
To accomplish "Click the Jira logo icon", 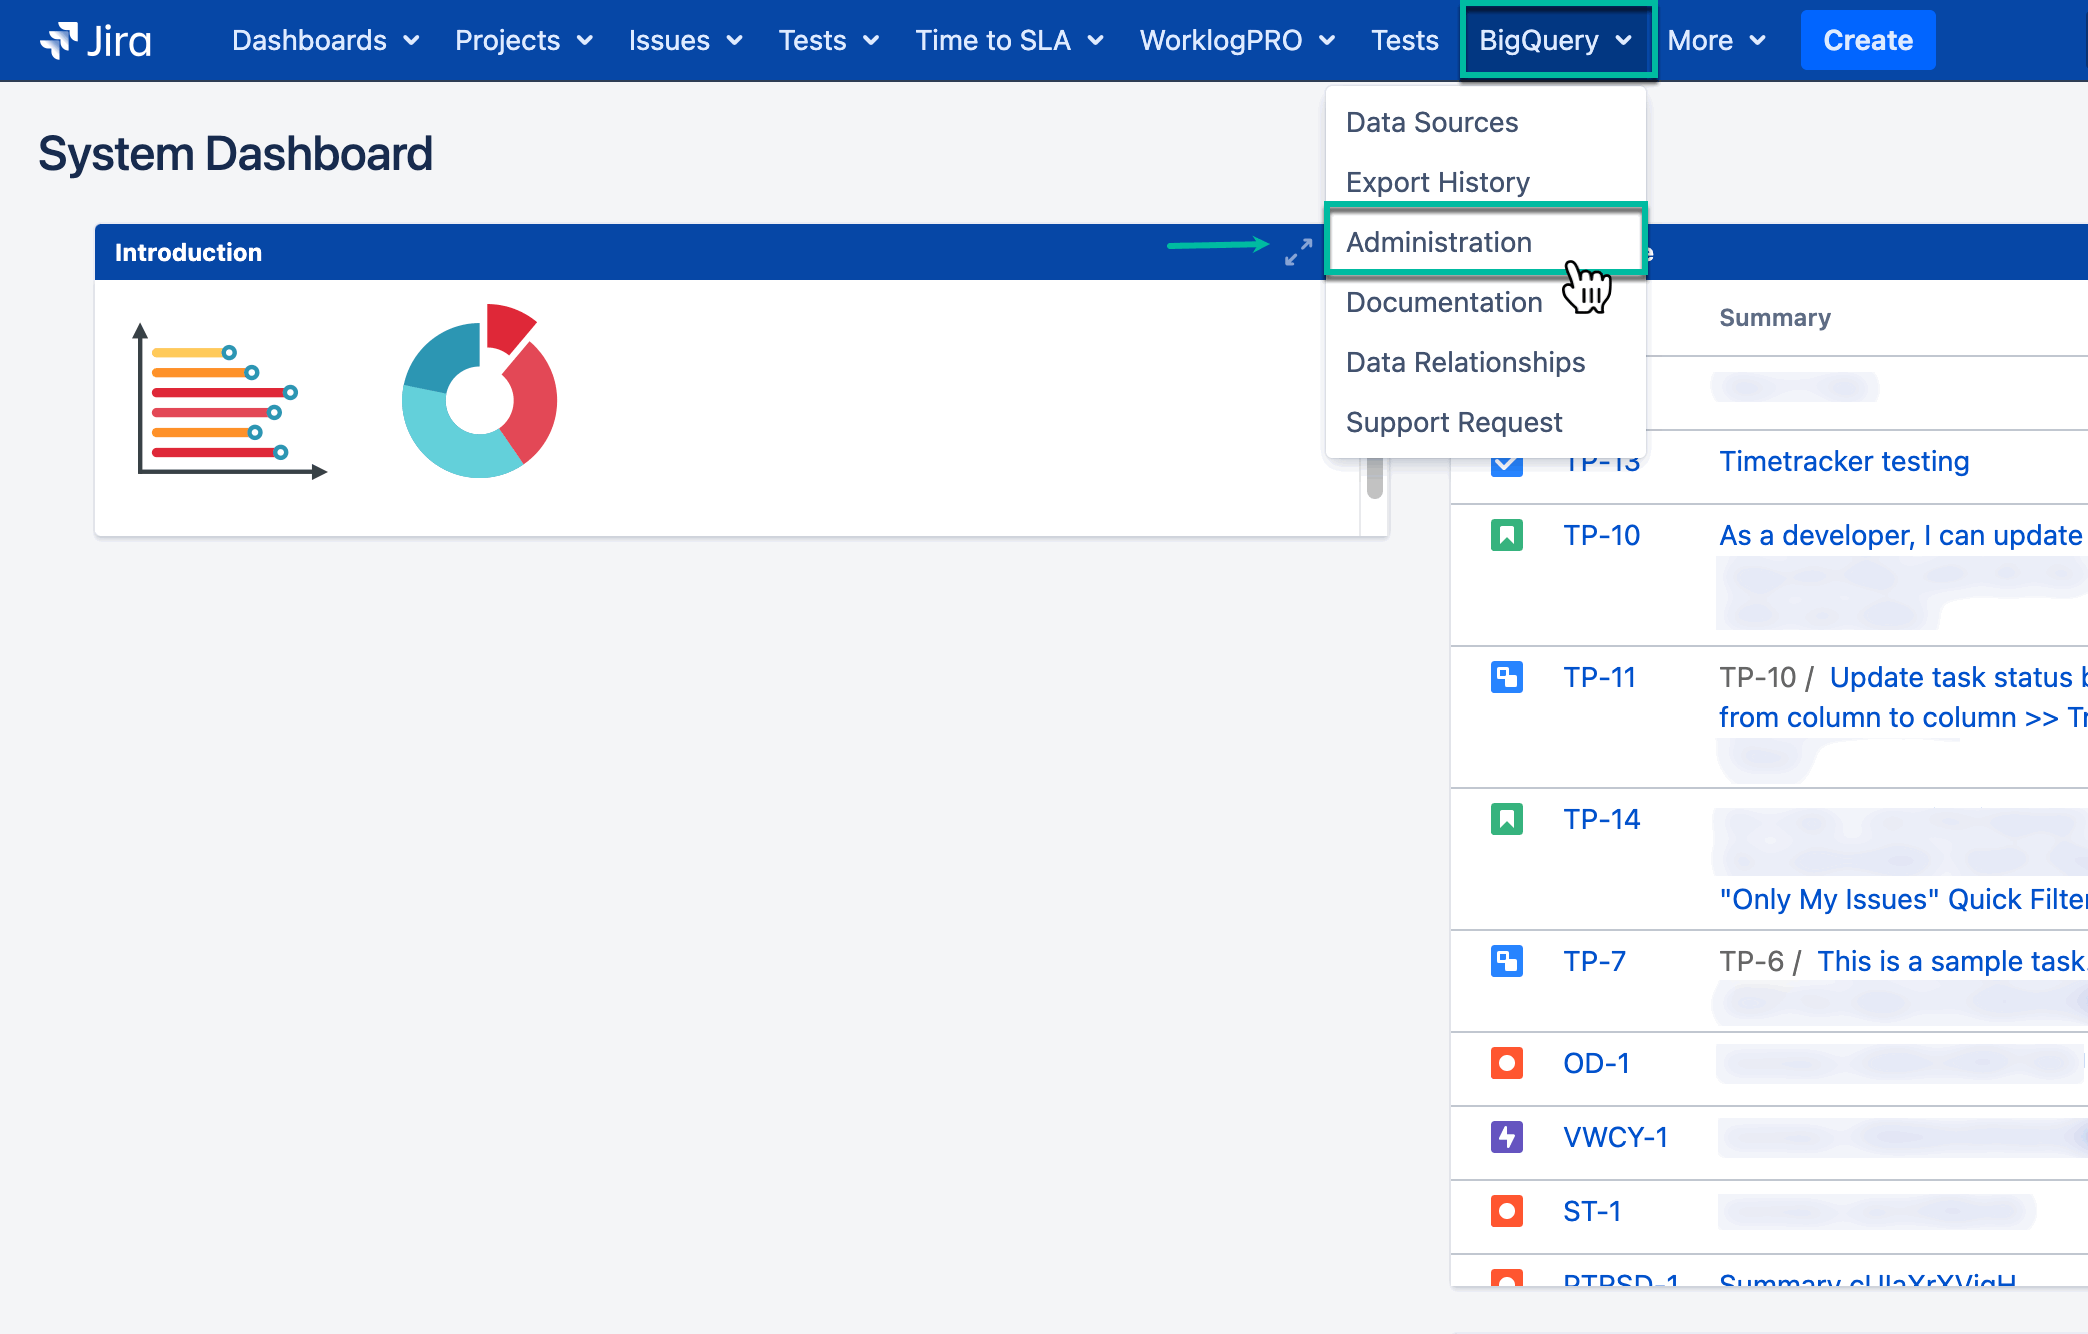I will click(x=62, y=38).
